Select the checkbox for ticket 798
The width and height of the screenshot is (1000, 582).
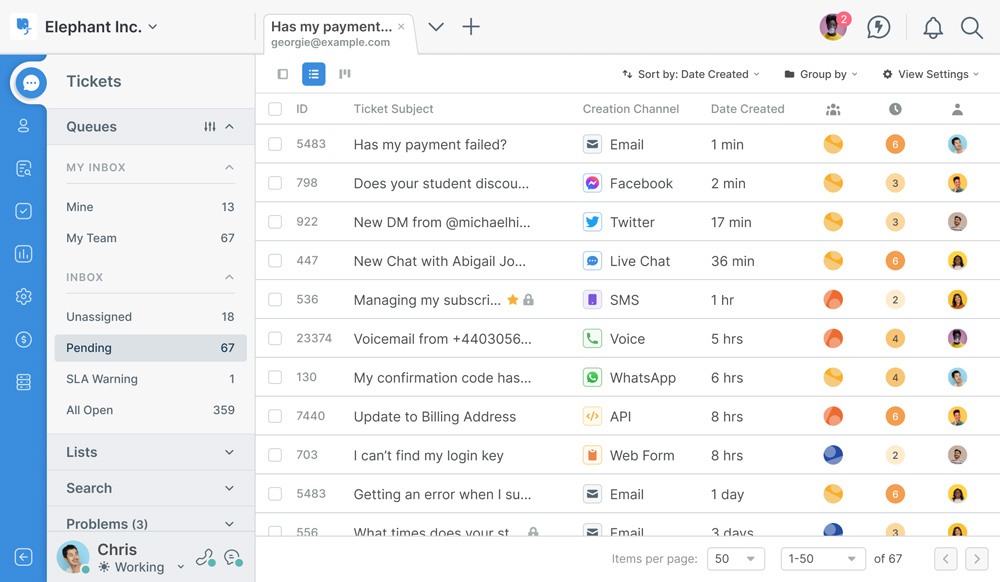click(275, 183)
